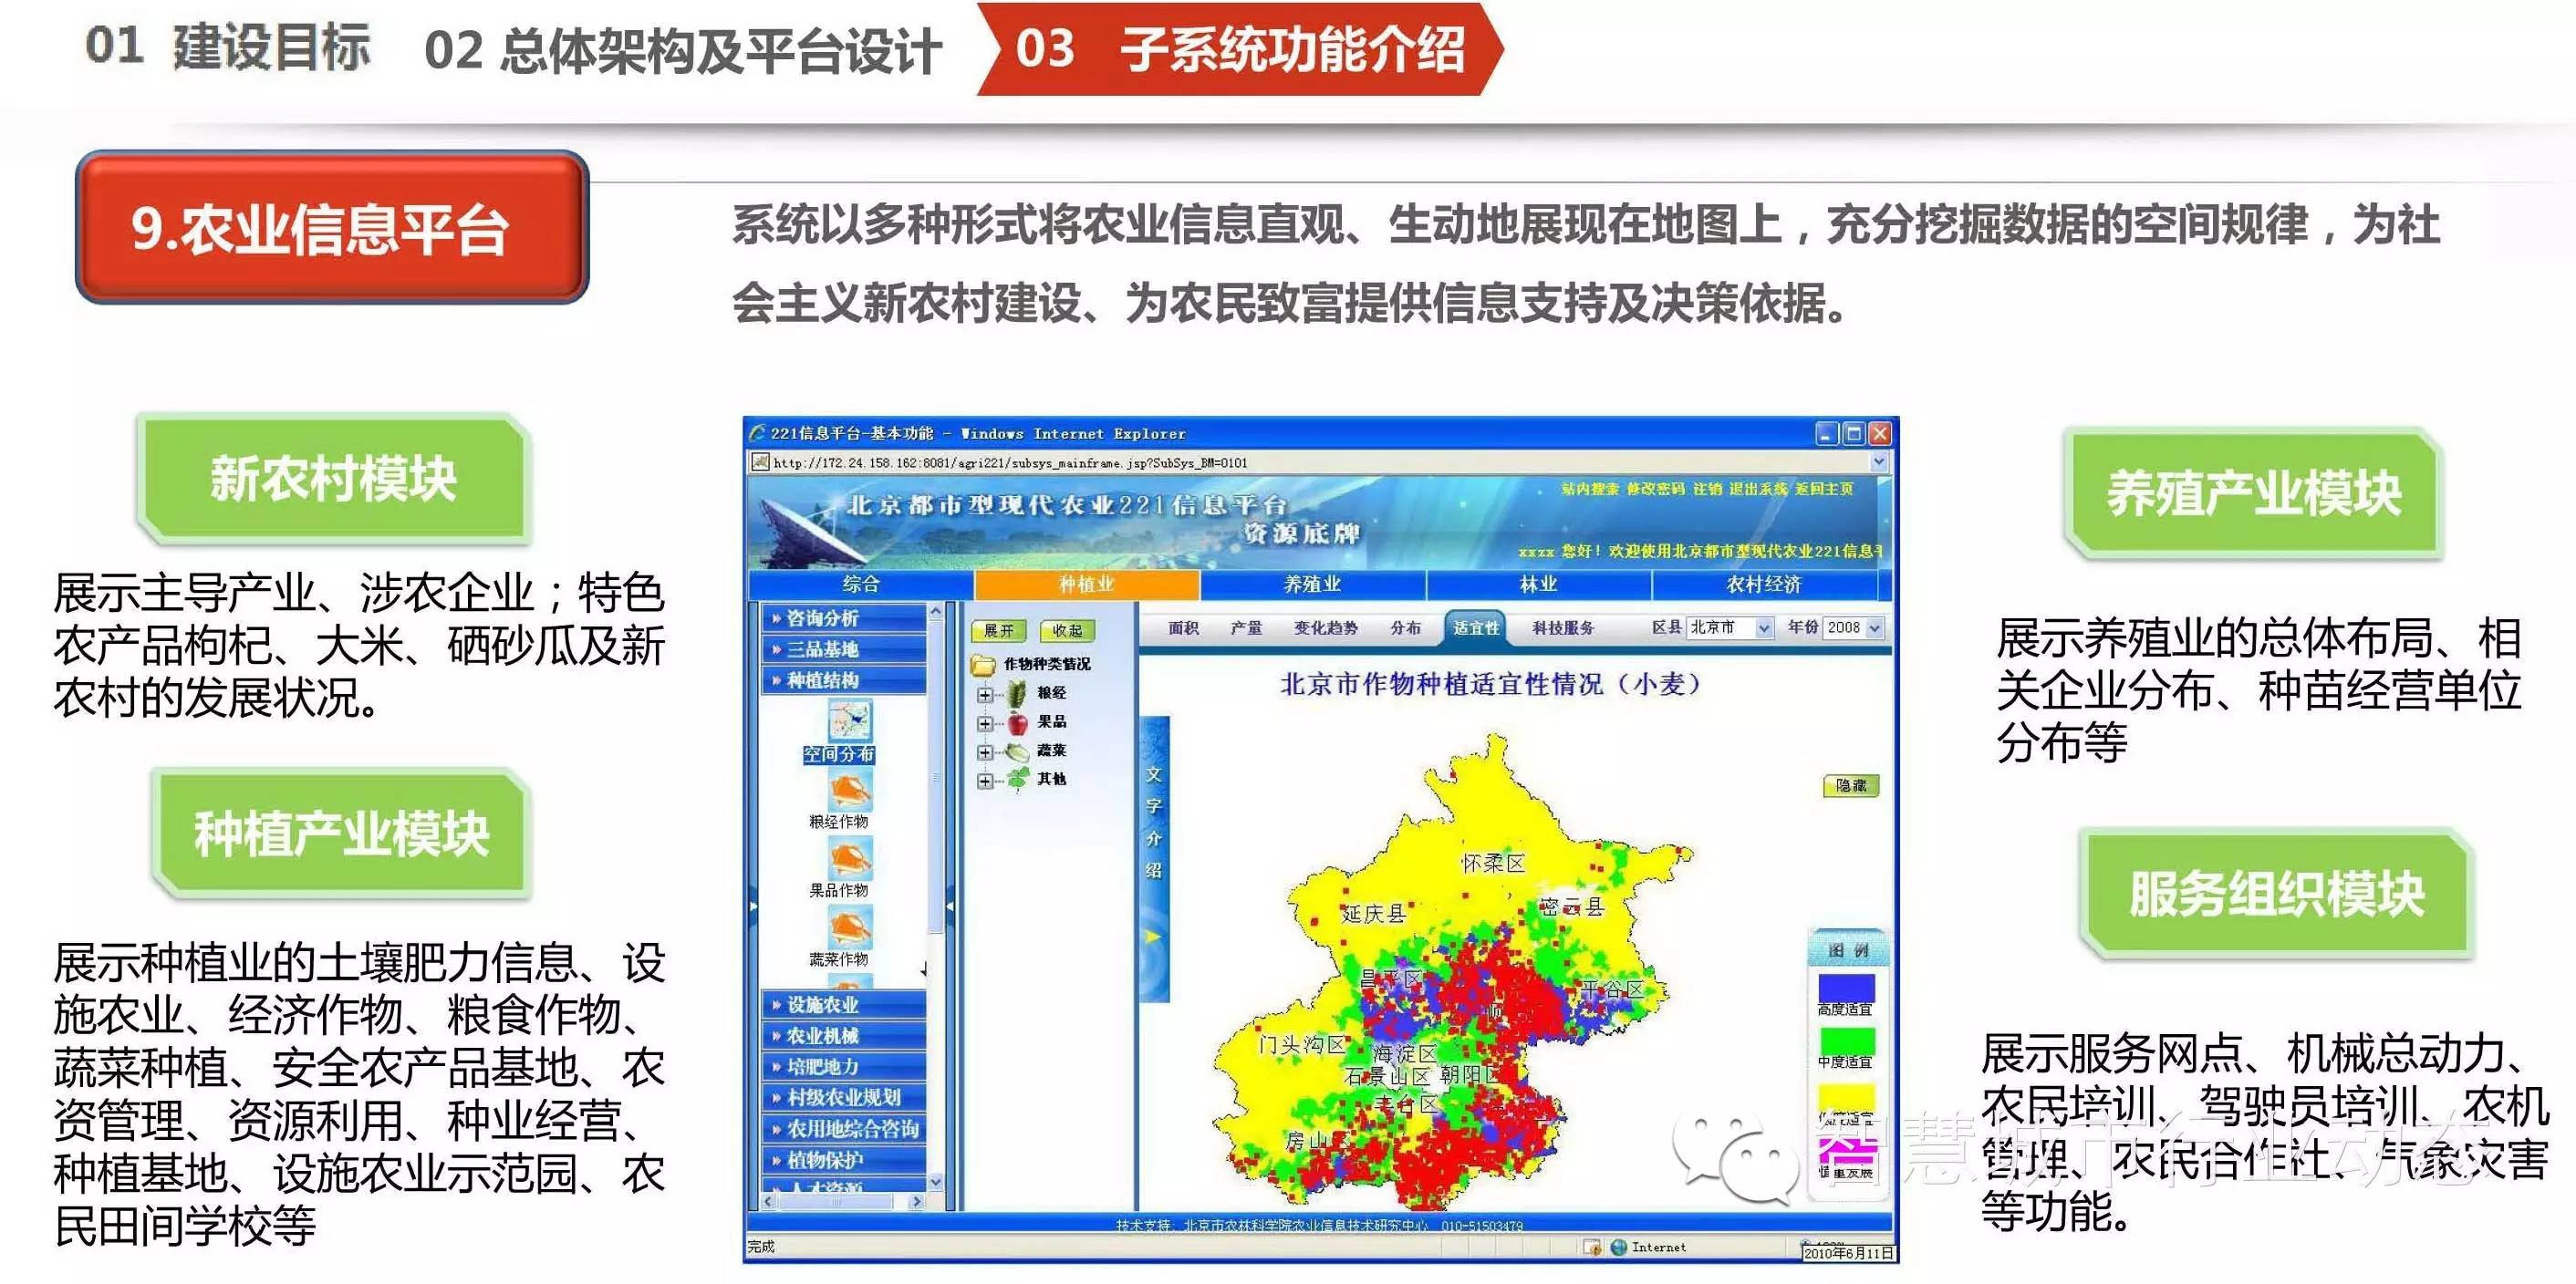2576x1284 pixels.
Task: Click the blue 高度适宜 legend swatch
Action: coord(1845,988)
